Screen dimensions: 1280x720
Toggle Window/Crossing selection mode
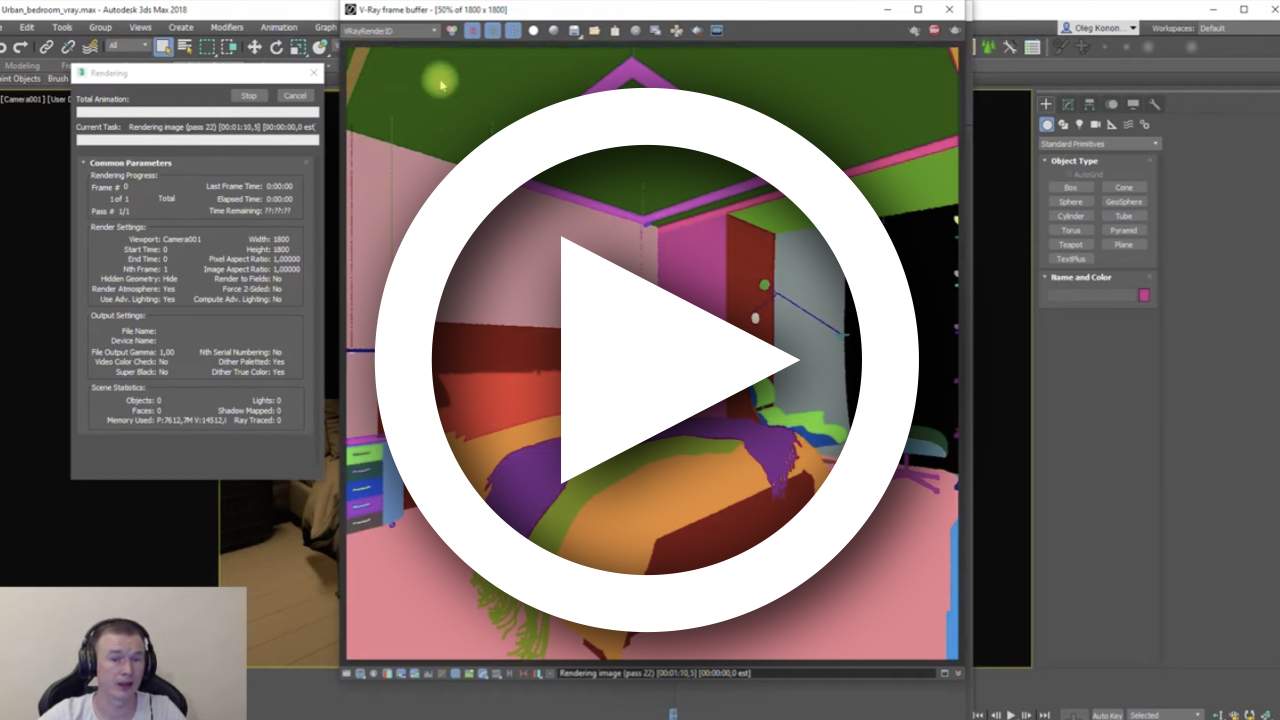(x=229, y=47)
